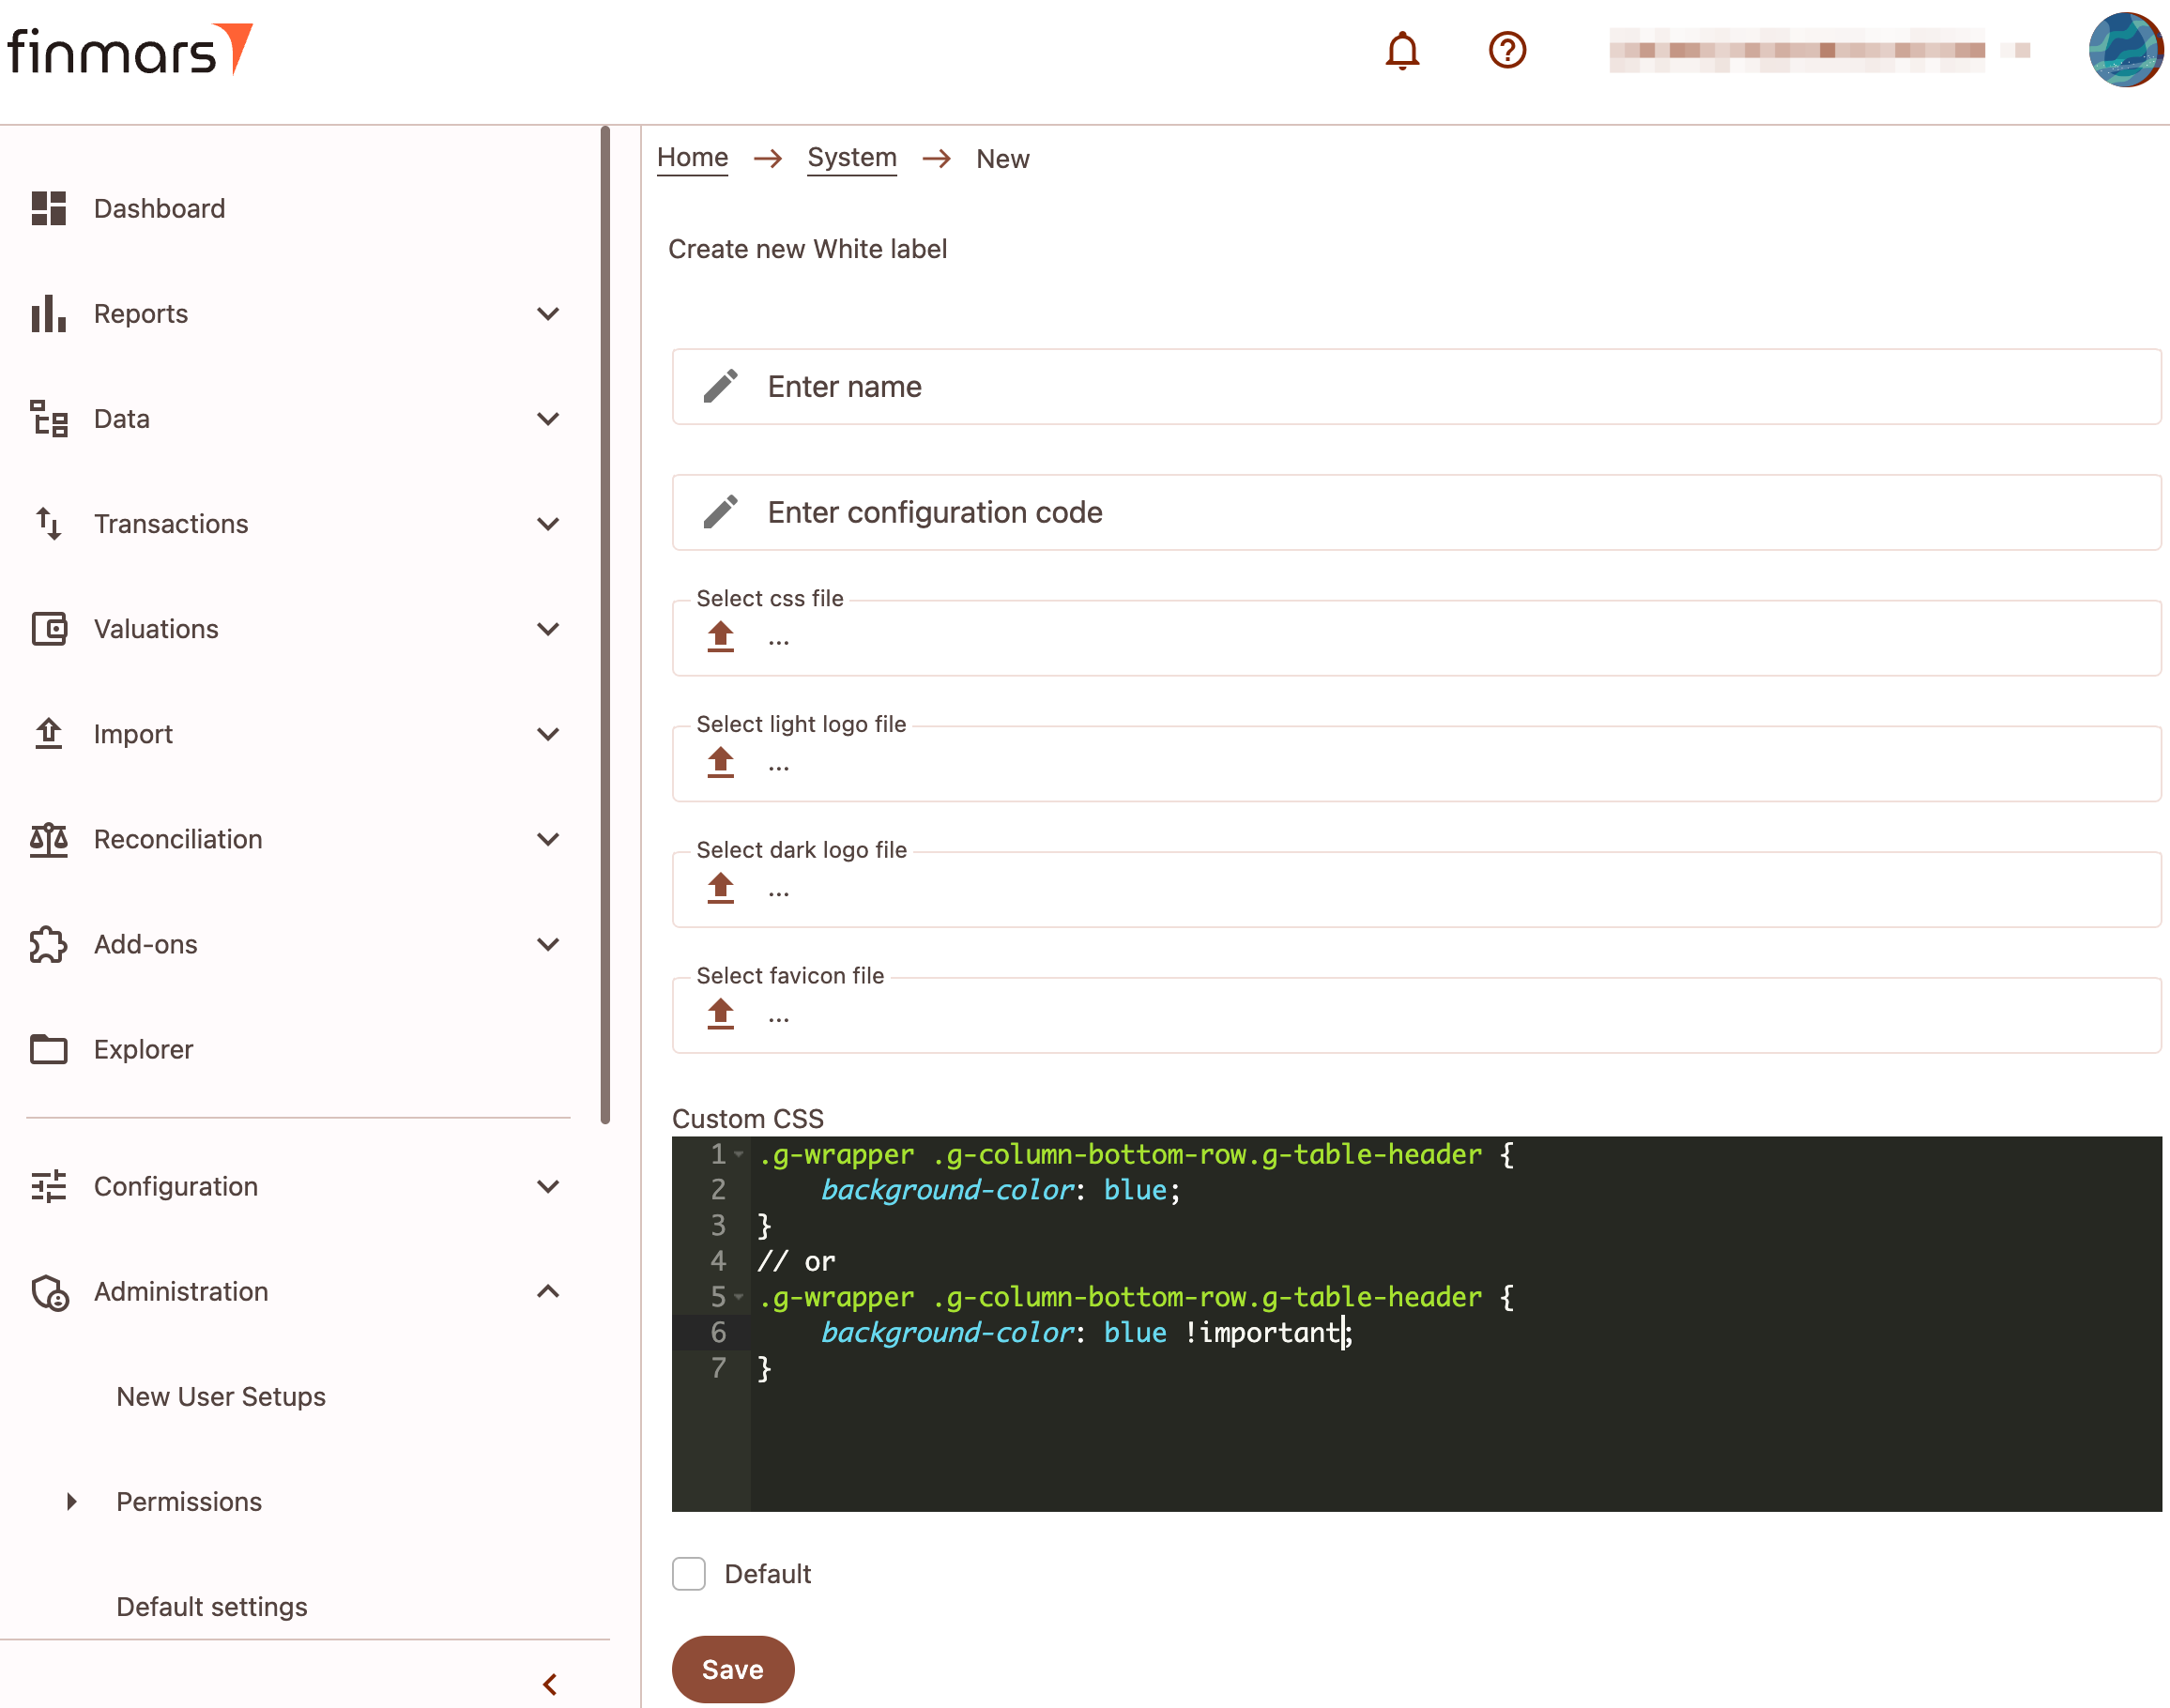Image resolution: width=2170 pixels, height=1708 pixels.
Task: Open New User Setups page
Action: [x=221, y=1396]
